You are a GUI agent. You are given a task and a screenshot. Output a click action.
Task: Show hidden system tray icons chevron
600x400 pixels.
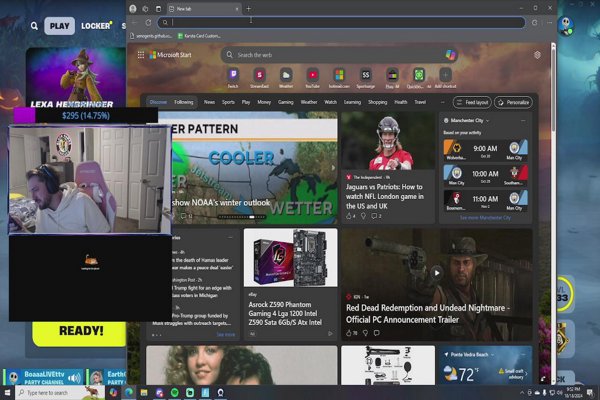tap(522, 393)
